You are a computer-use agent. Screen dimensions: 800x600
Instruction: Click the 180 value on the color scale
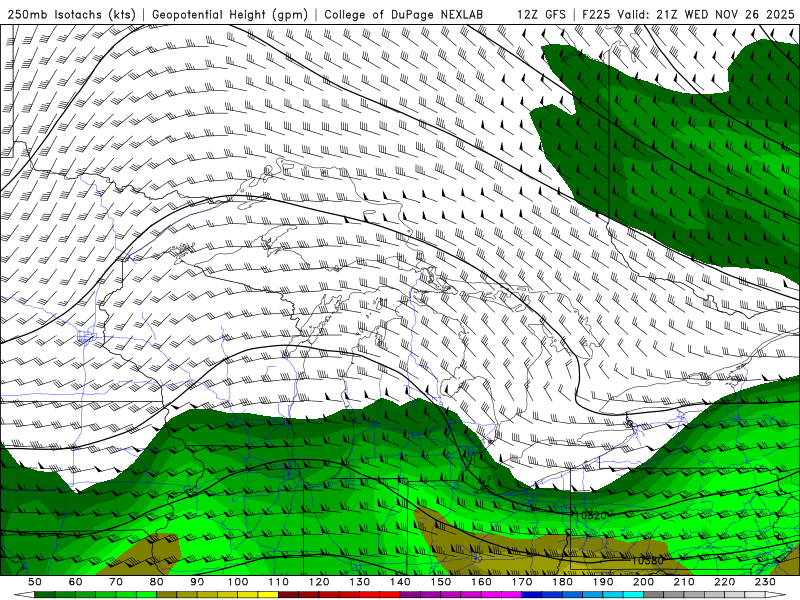[x=563, y=582]
